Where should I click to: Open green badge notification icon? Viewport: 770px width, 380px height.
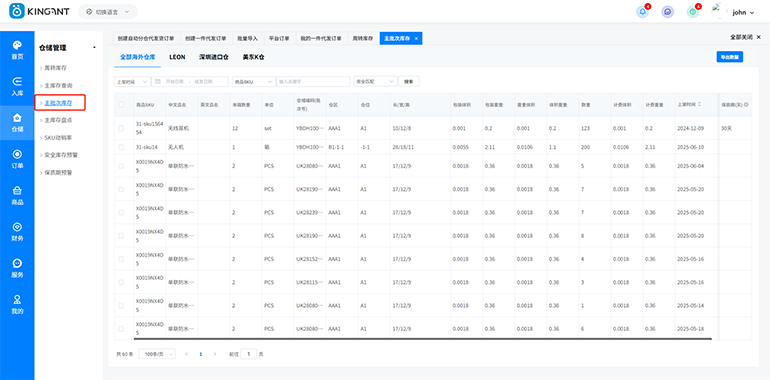(x=692, y=12)
